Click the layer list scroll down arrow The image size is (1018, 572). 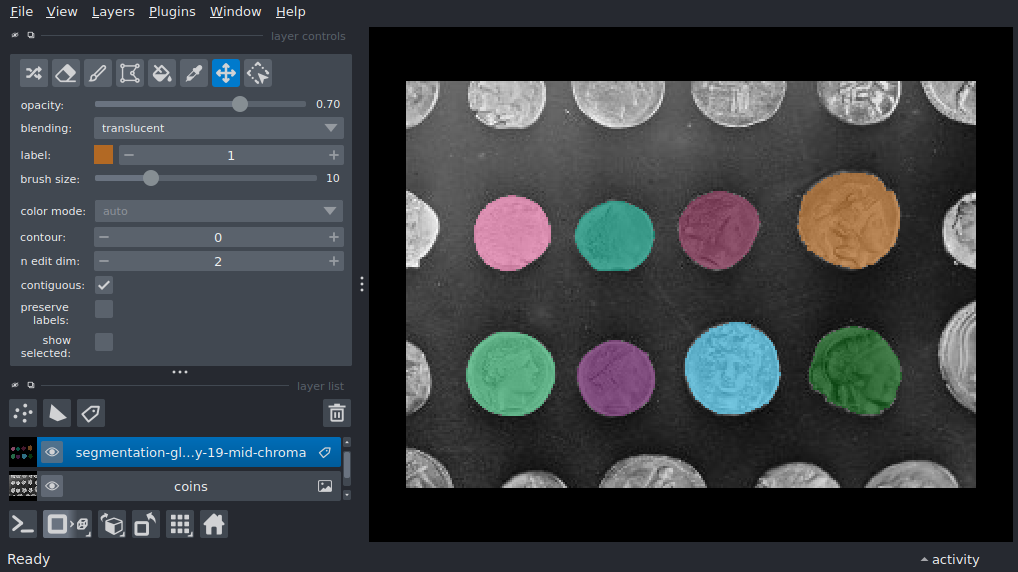click(x=347, y=495)
